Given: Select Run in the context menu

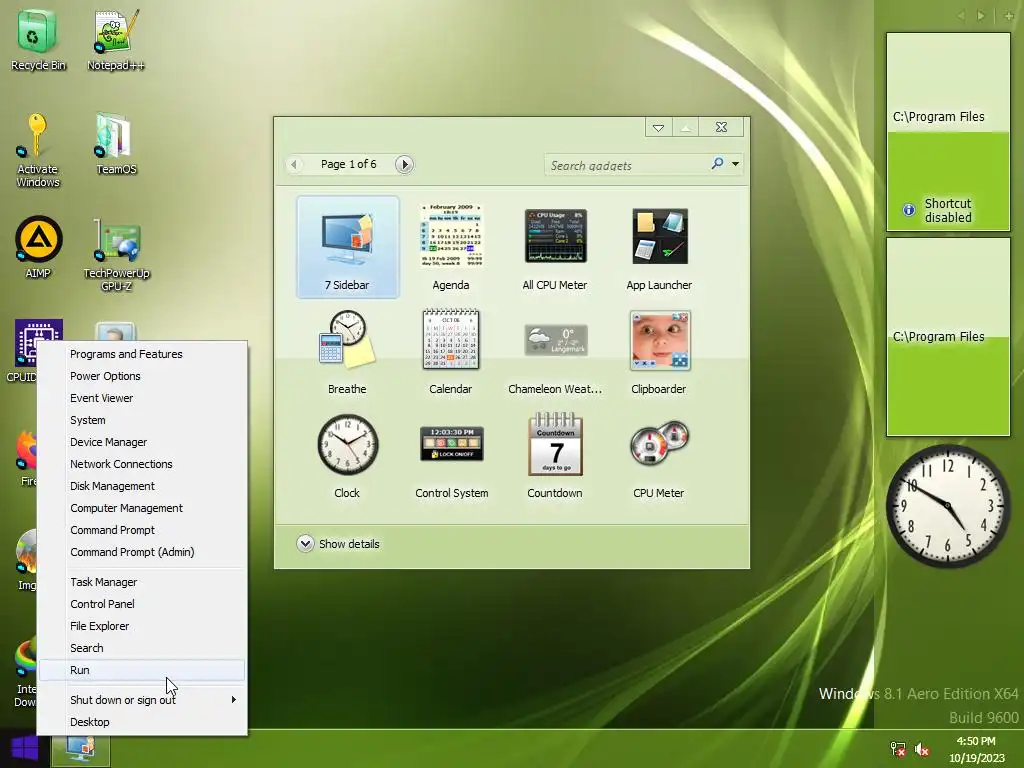Looking at the screenshot, I should point(142,670).
